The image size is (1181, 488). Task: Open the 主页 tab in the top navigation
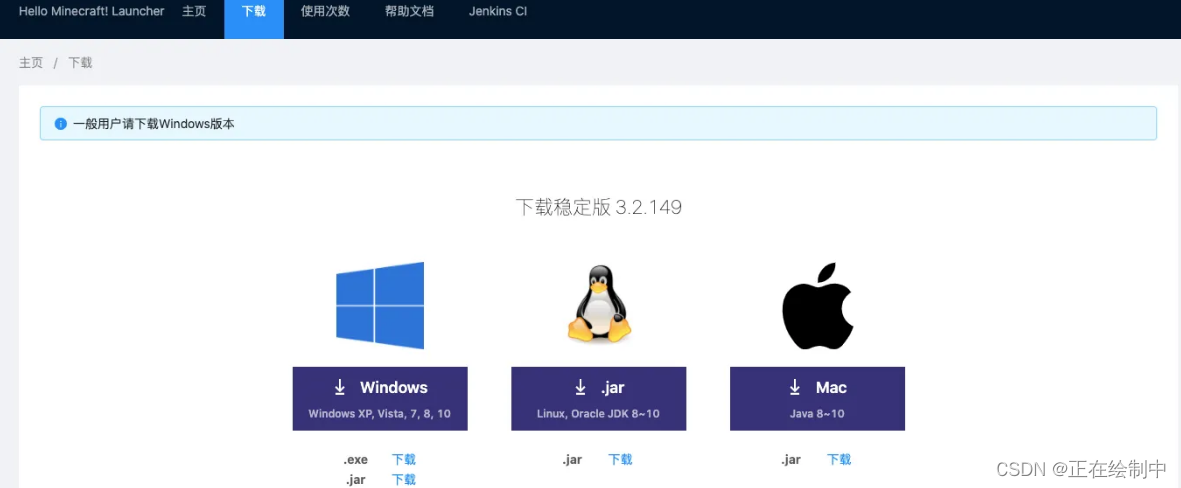click(x=194, y=11)
